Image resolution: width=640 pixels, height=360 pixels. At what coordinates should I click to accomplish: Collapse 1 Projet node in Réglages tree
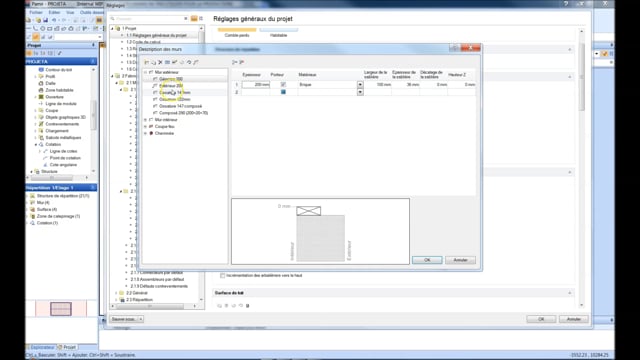point(113,29)
